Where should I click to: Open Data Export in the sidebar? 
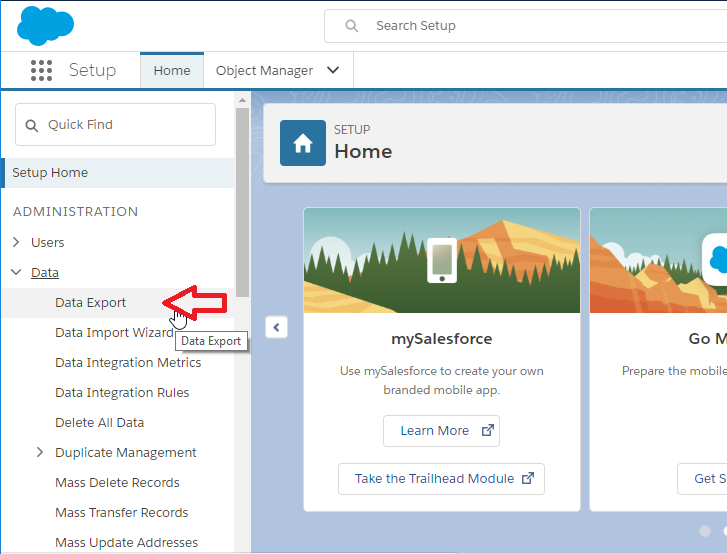pos(91,302)
